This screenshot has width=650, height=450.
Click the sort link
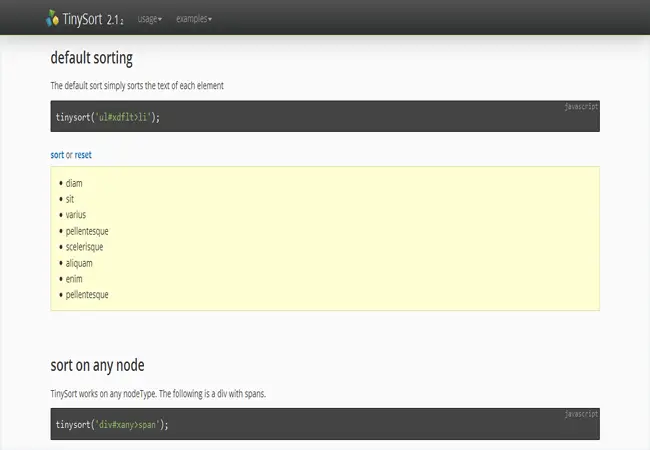(x=57, y=155)
